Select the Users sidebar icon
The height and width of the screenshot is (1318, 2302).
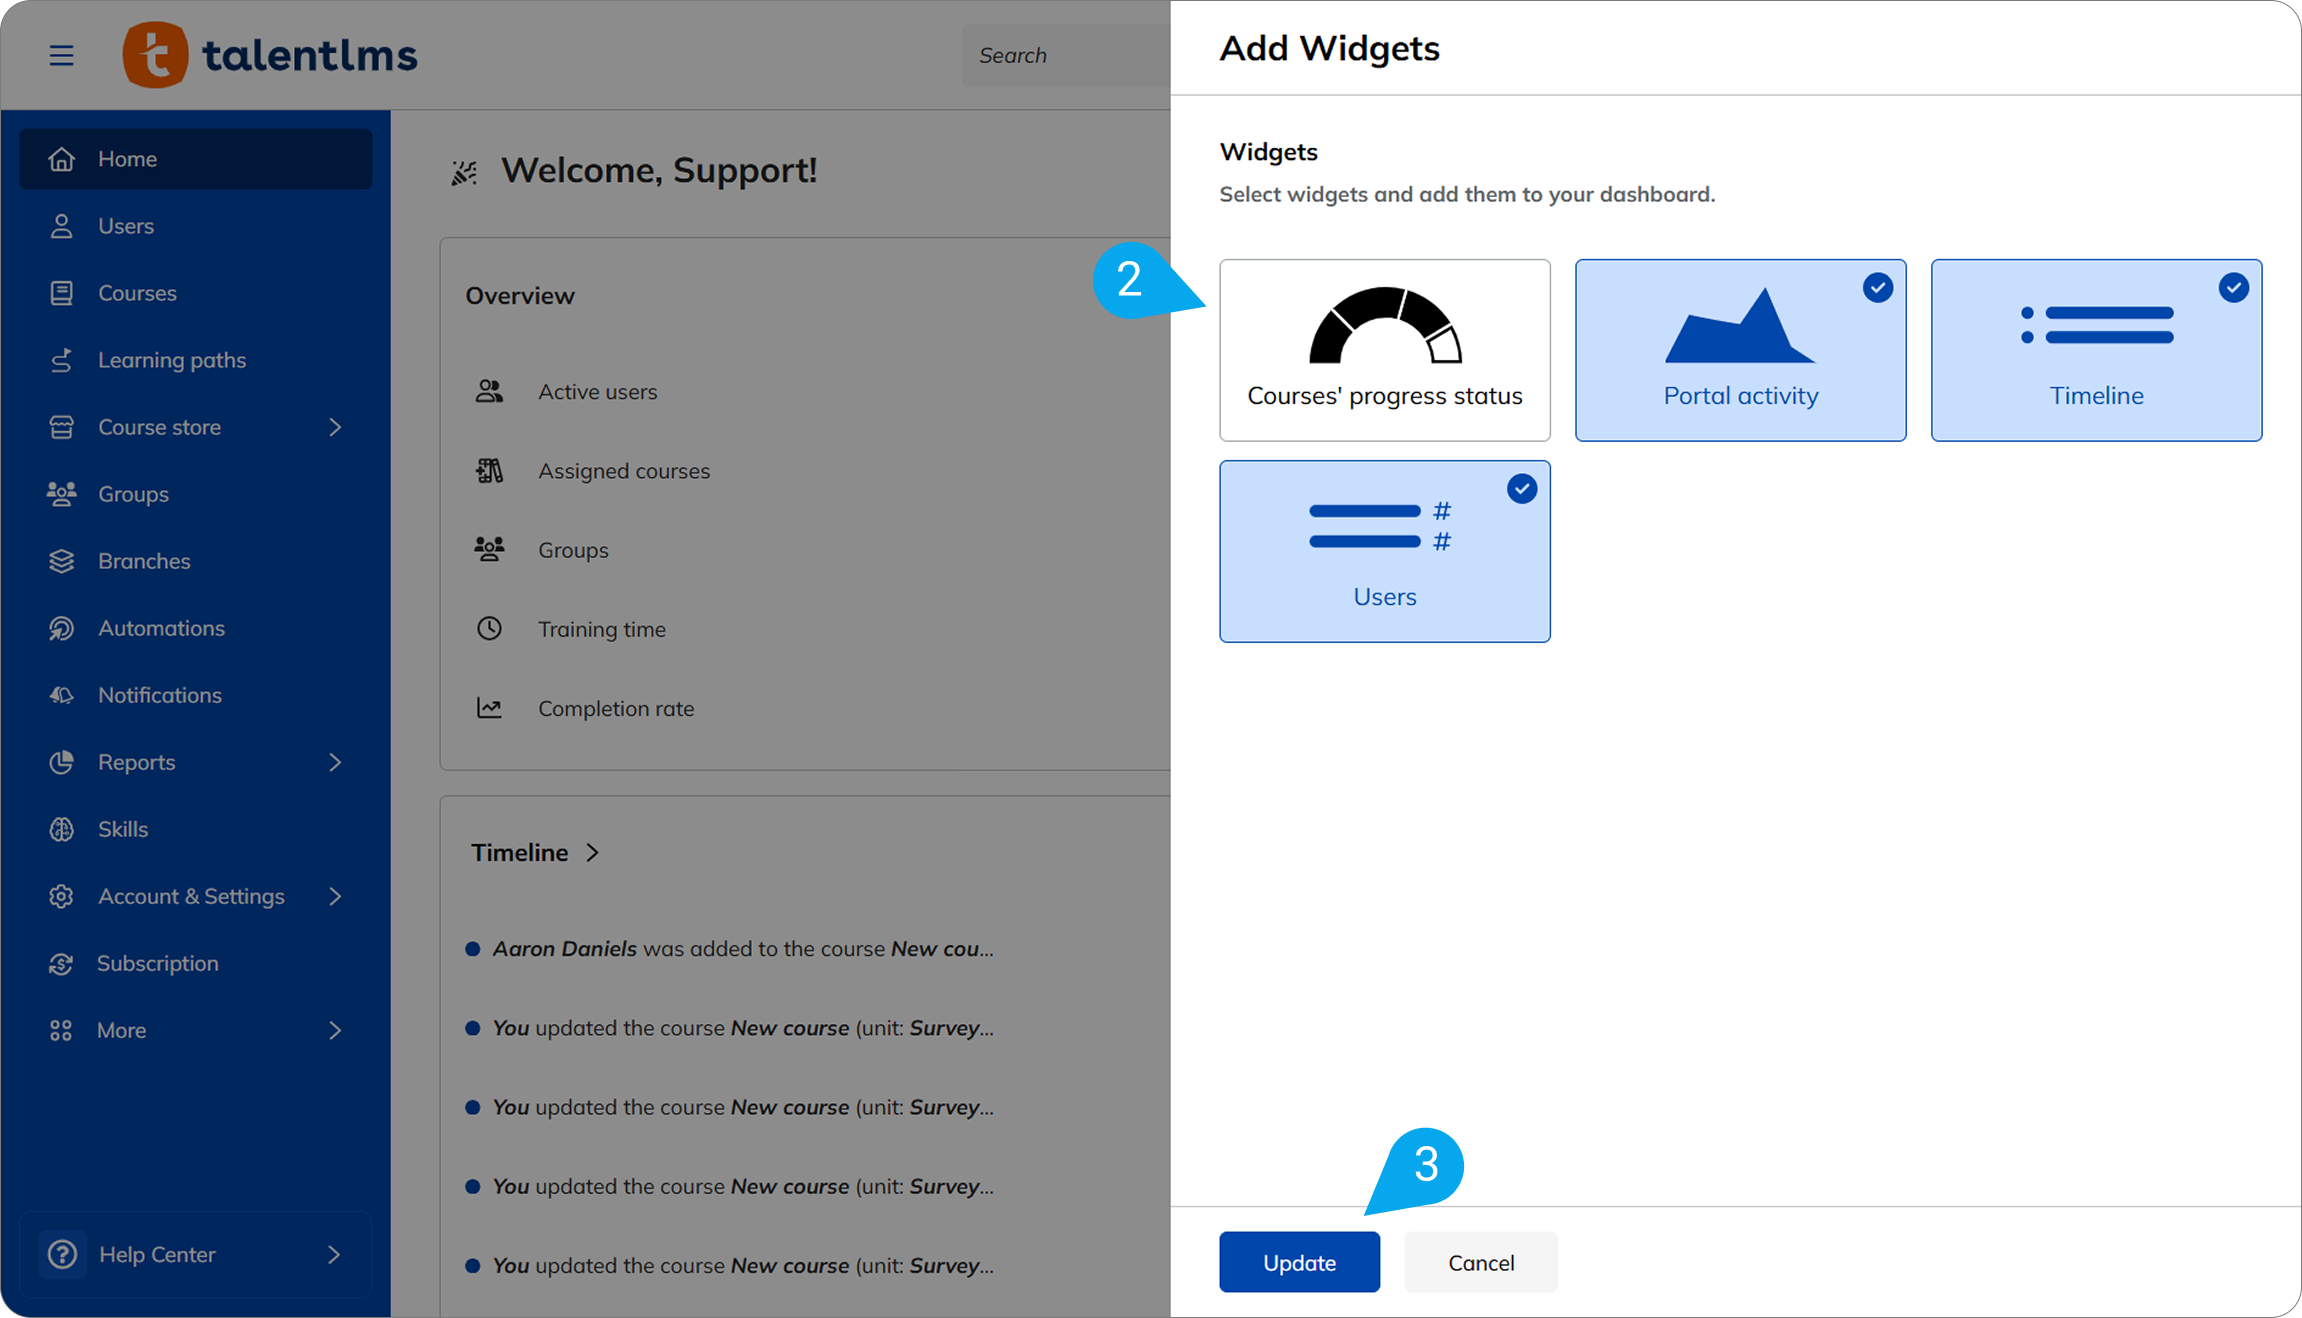point(62,225)
